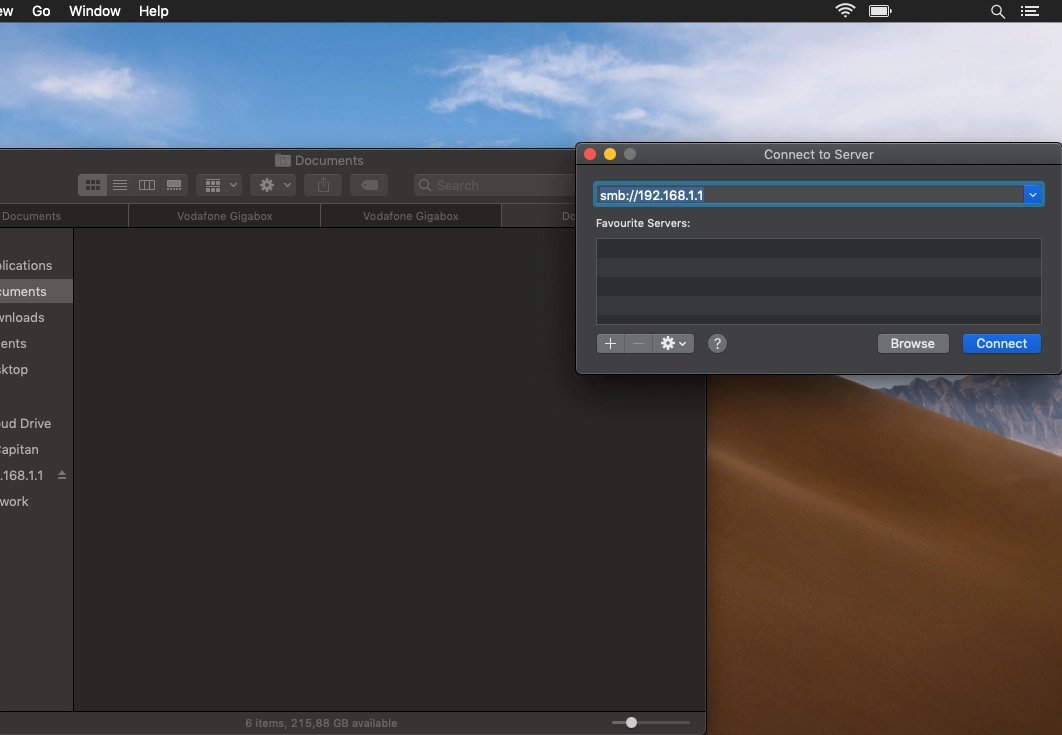This screenshot has width=1062, height=735.
Task: Click the Tags button in the Finder toolbar
Action: coord(368,185)
